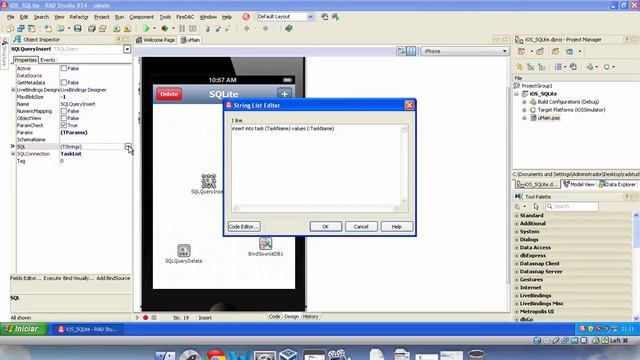This screenshot has width=640, height=360.
Task: Click the Save floppy disk toolbar icon
Action: click(x=78, y=29)
